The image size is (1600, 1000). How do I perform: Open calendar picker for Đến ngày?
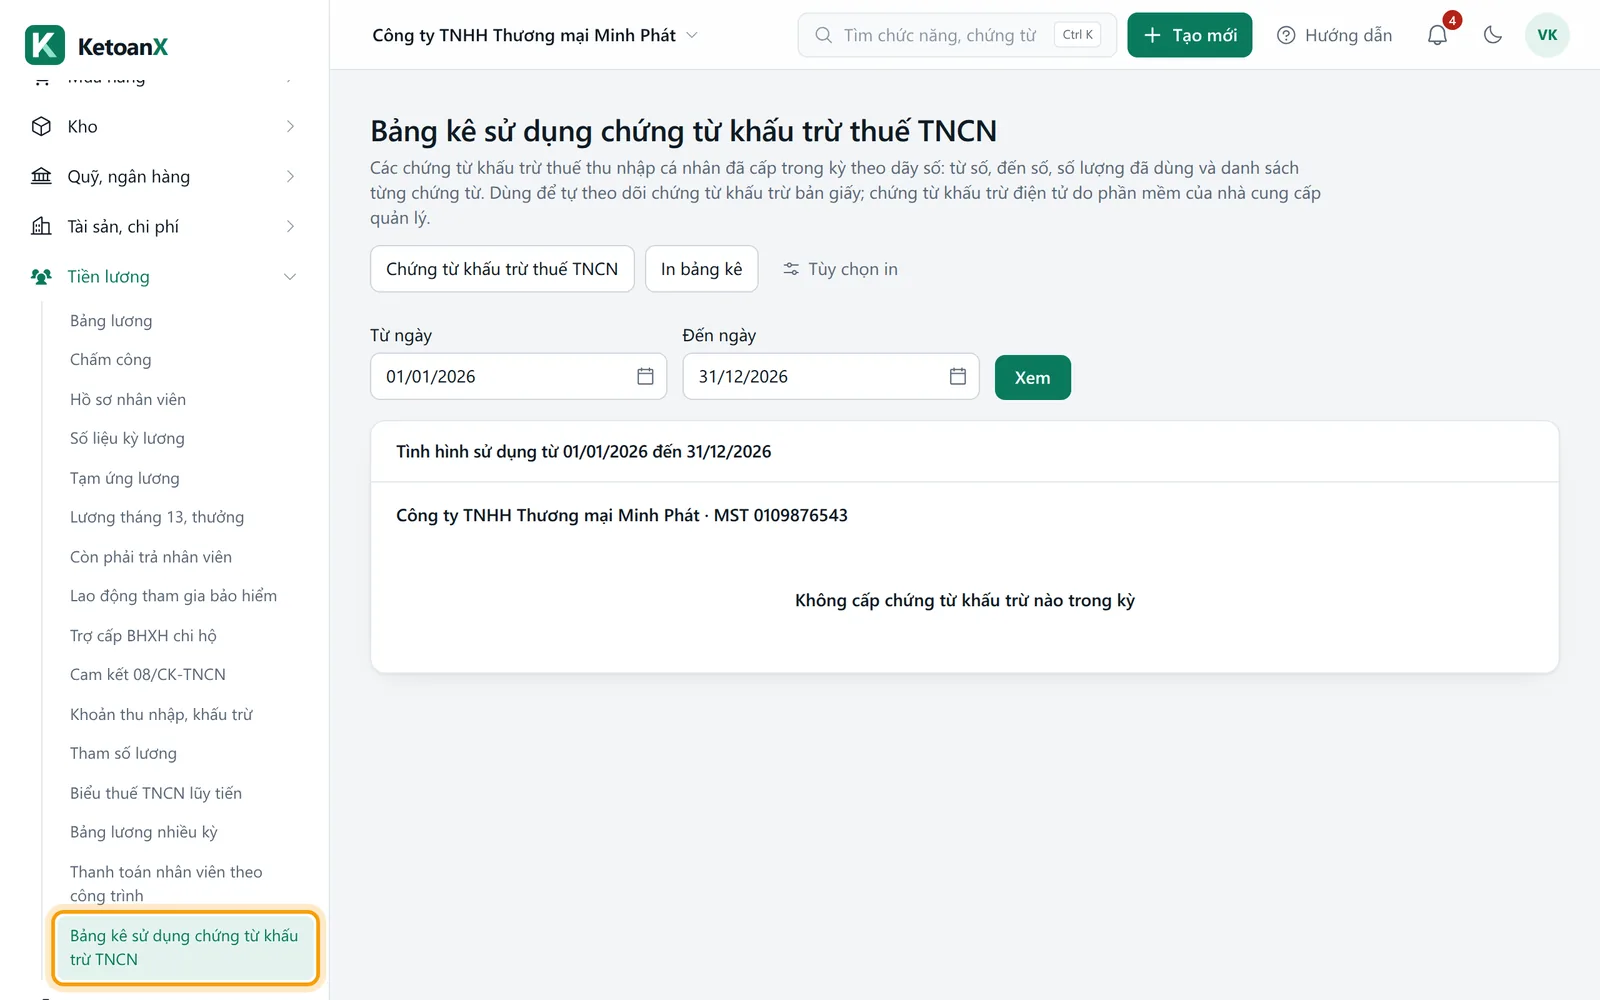pos(957,376)
